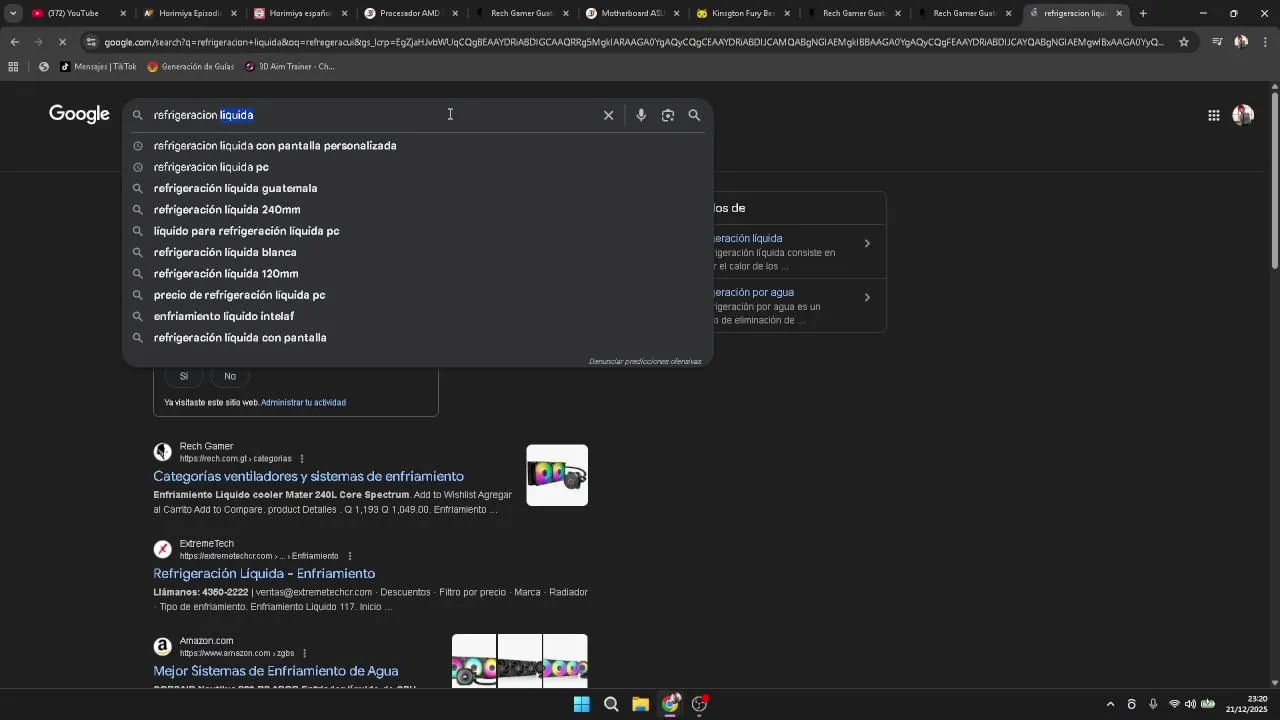The width and height of the screenshot is (1280, 720).
Task: Click 'Denunciar predicciones ofensivas' link
Action: click(645, 361)
